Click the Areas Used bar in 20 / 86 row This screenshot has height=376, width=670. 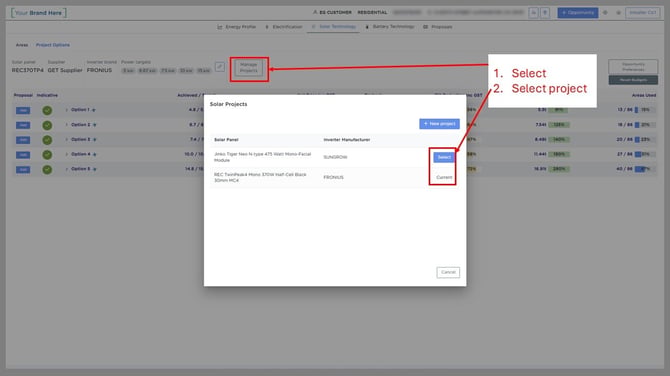click(x=645, y=139)
